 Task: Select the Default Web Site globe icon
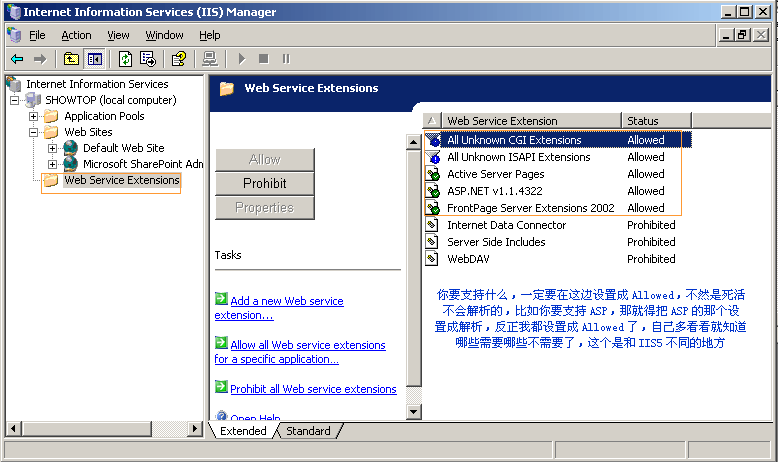[71, 148]
